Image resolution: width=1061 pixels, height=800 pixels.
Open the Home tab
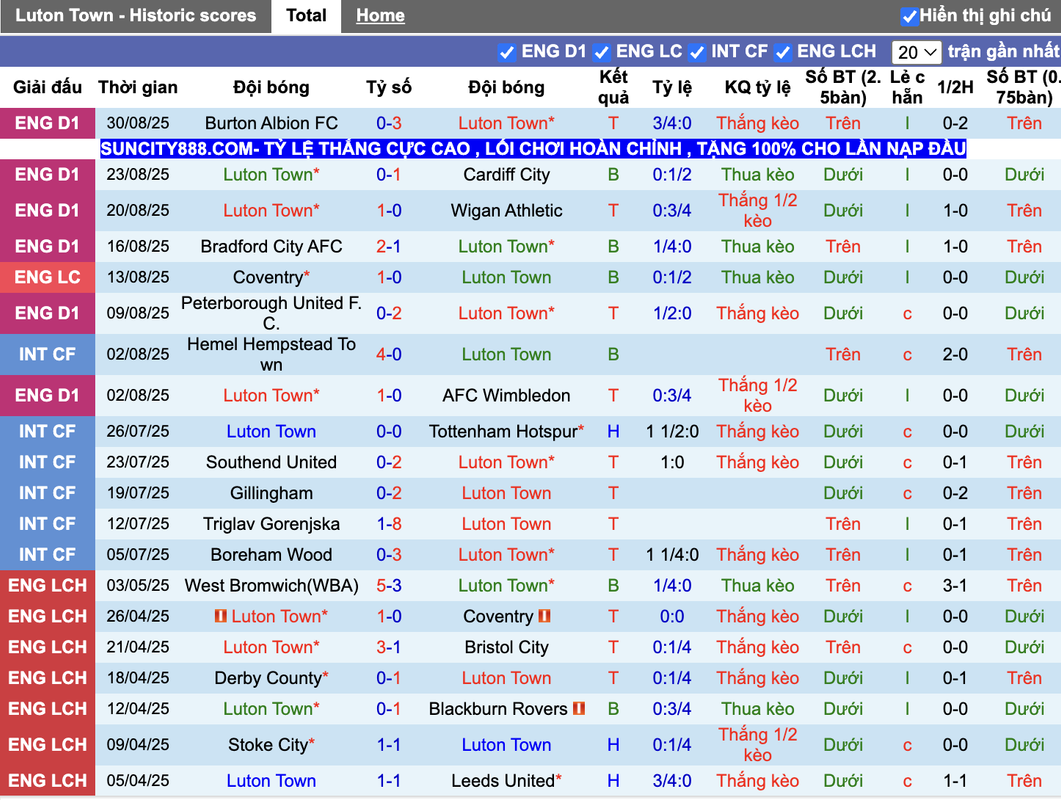tap(380, 16)
